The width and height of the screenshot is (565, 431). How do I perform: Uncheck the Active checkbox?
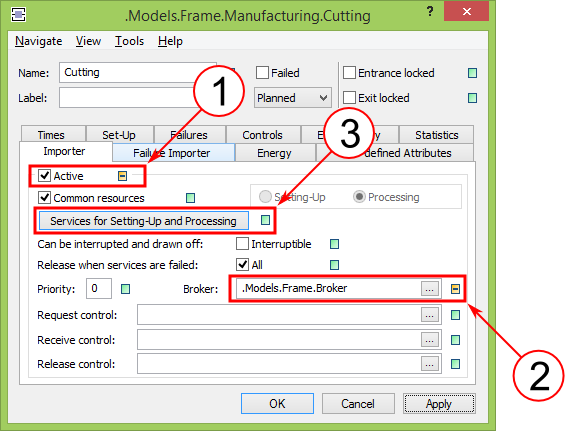pyautogui.click(x=44, y=176)
